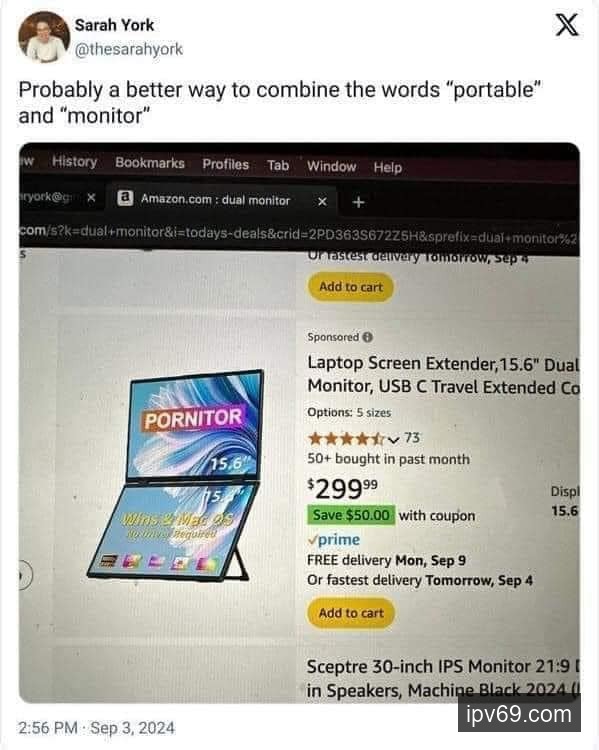Open the Sceptre 30-inch IPS Monitor listing
Screen dimensions: 599x750
[443, 678]
